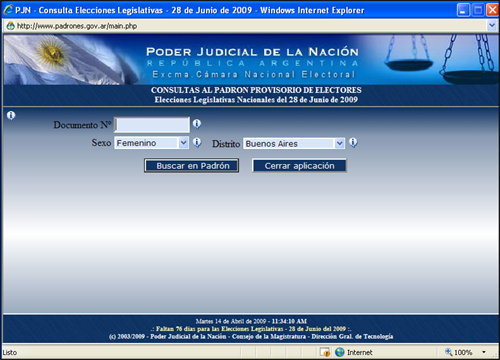Click the general info icon above Documento label
Screen dimensions: 500x360
click(x=11, y=116)
